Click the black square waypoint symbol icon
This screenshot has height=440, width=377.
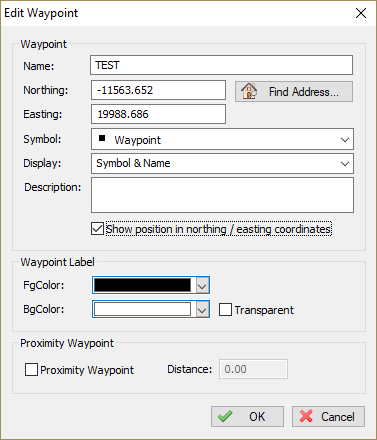click(x=102, y=138)
